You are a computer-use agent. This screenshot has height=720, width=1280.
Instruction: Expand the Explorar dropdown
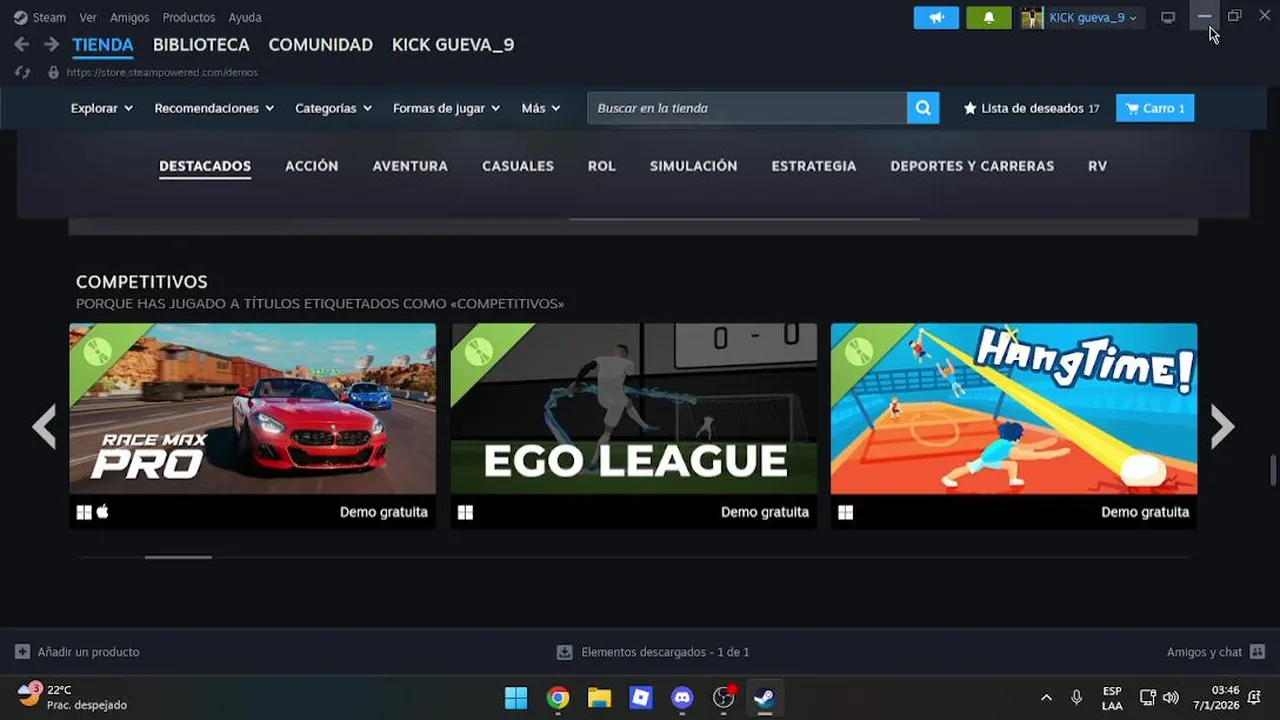coord(102,108)
